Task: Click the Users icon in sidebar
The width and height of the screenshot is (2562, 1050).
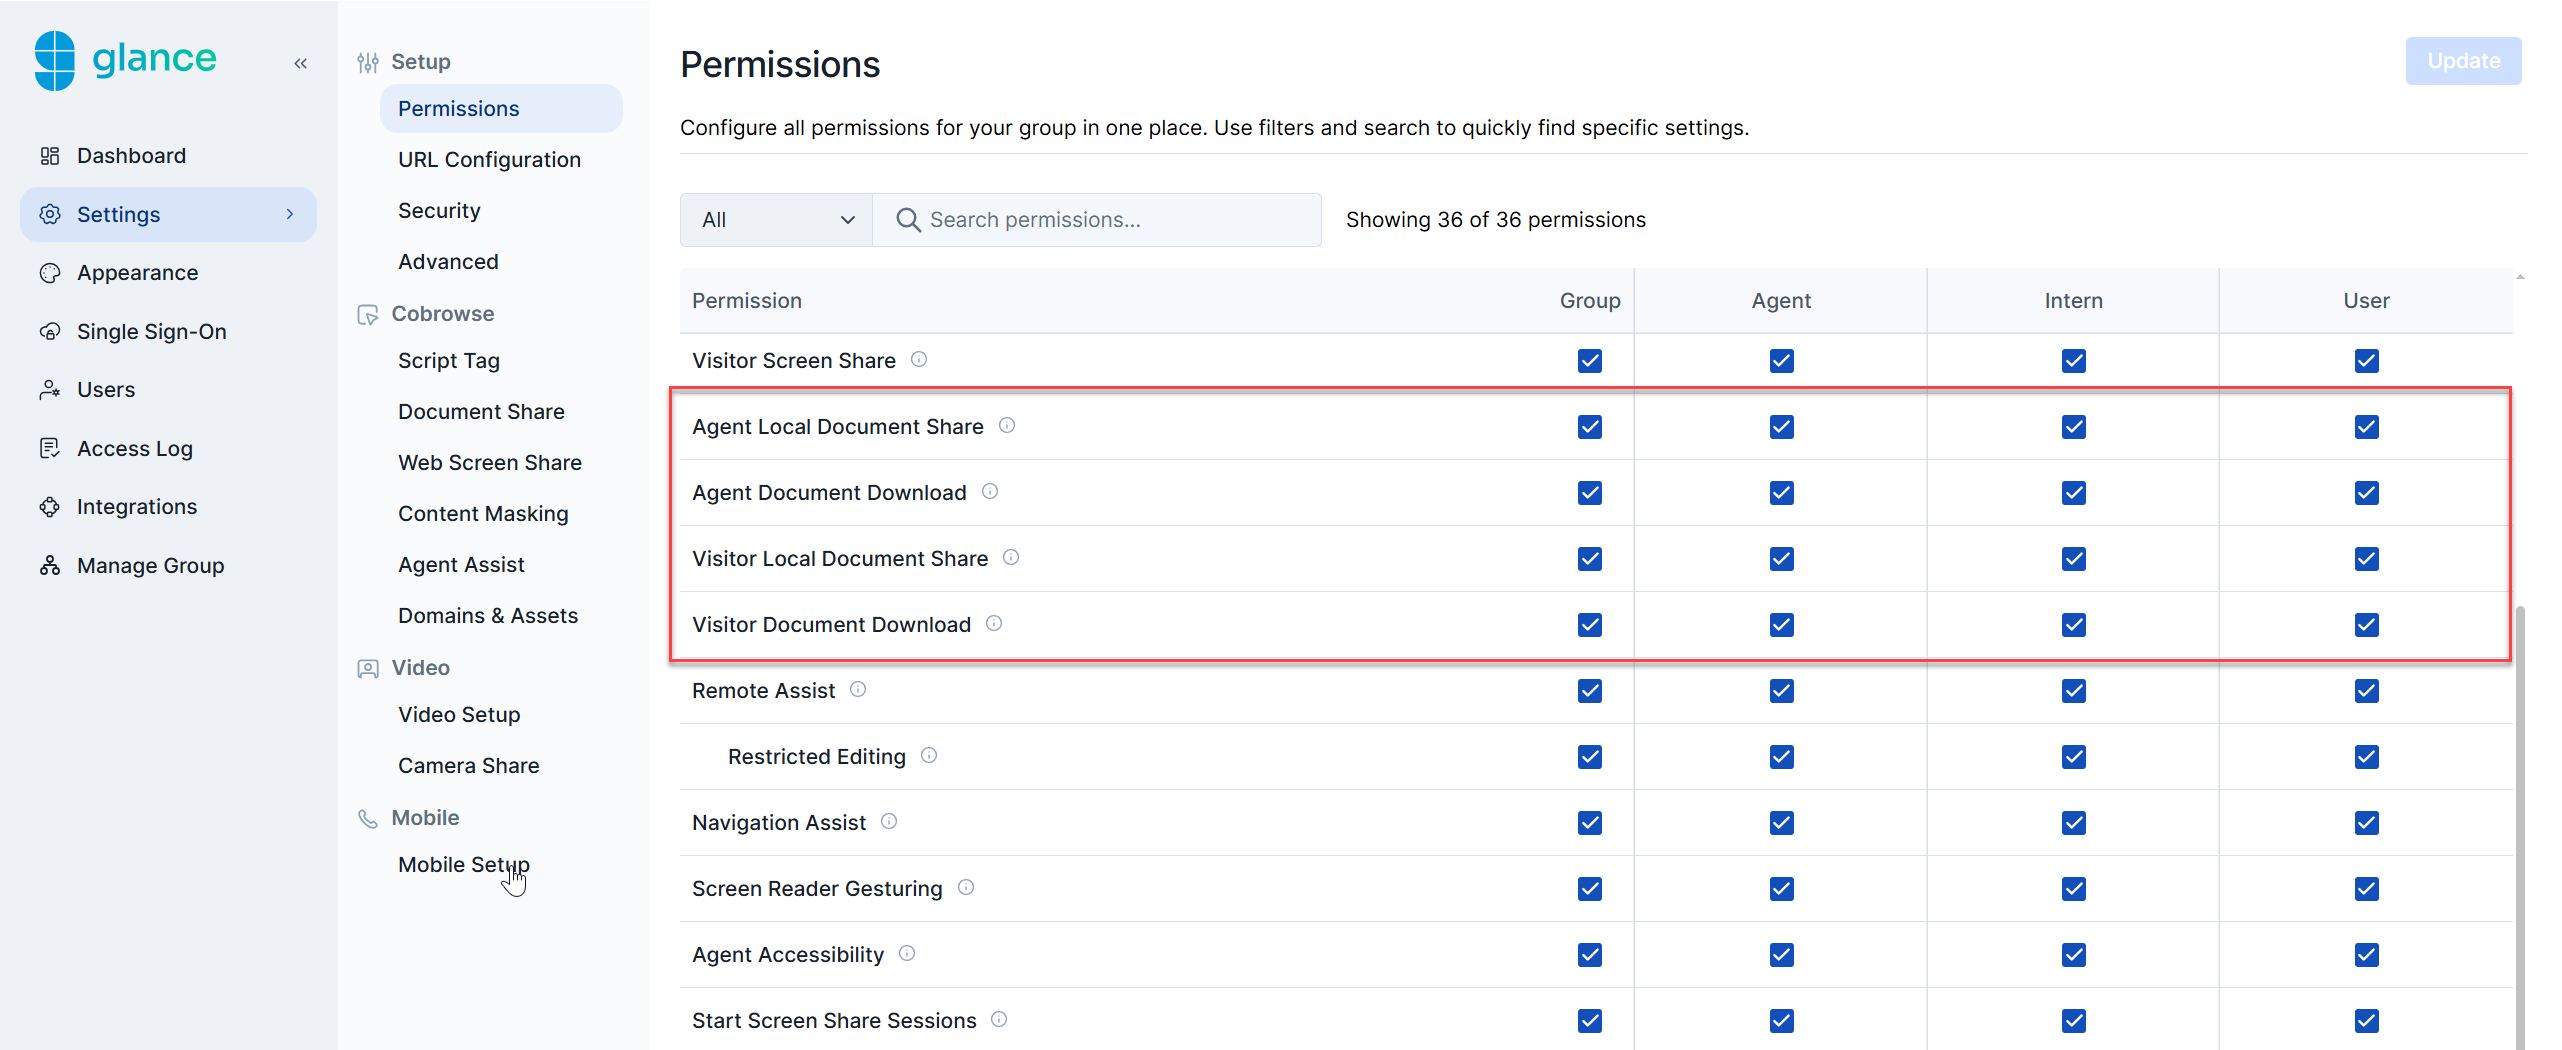Action: (50, 390)
